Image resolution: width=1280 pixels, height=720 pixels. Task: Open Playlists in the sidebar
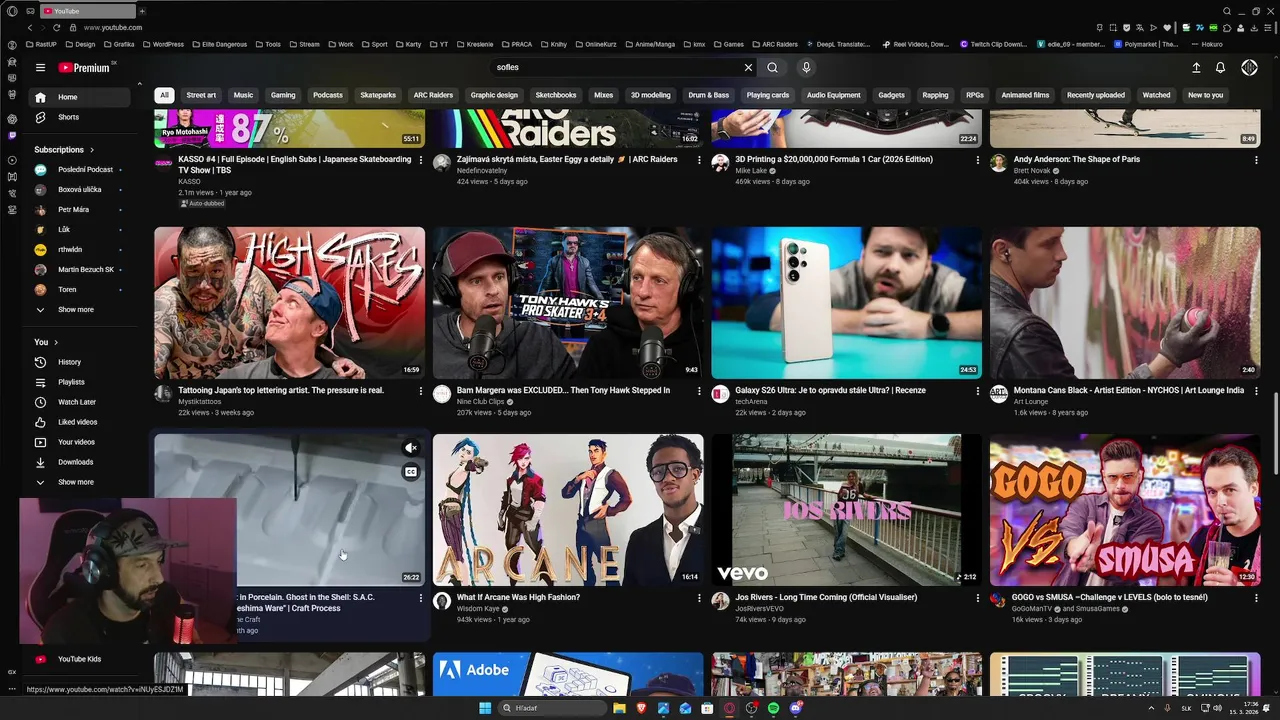pyautogui.click(x=80, y=382)
